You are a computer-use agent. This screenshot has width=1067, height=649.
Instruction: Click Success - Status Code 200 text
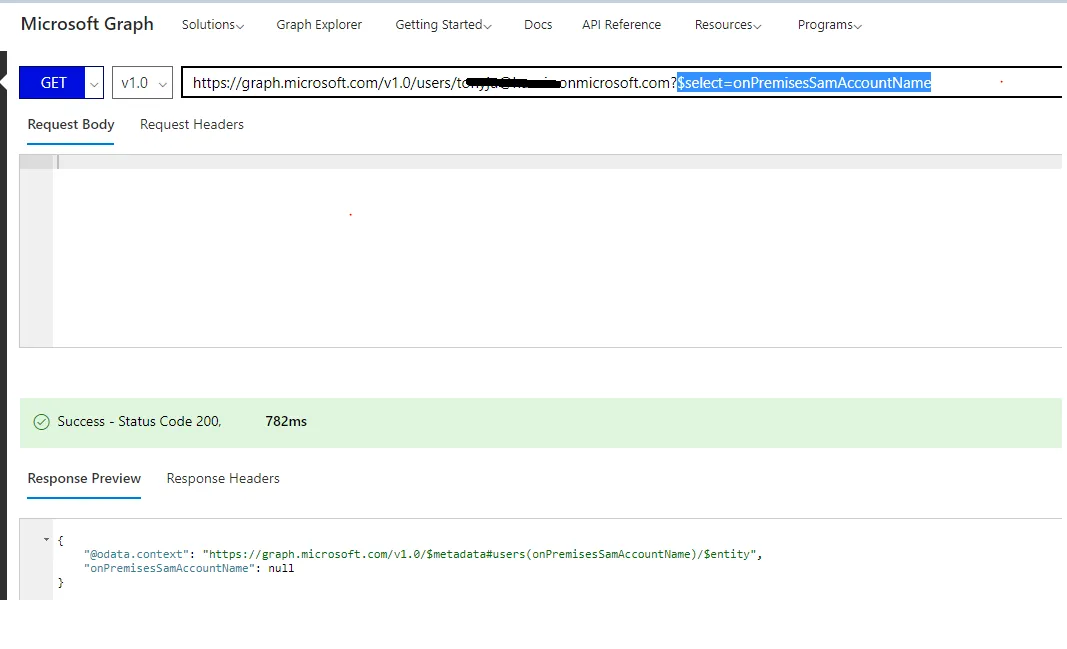[139, 422]
